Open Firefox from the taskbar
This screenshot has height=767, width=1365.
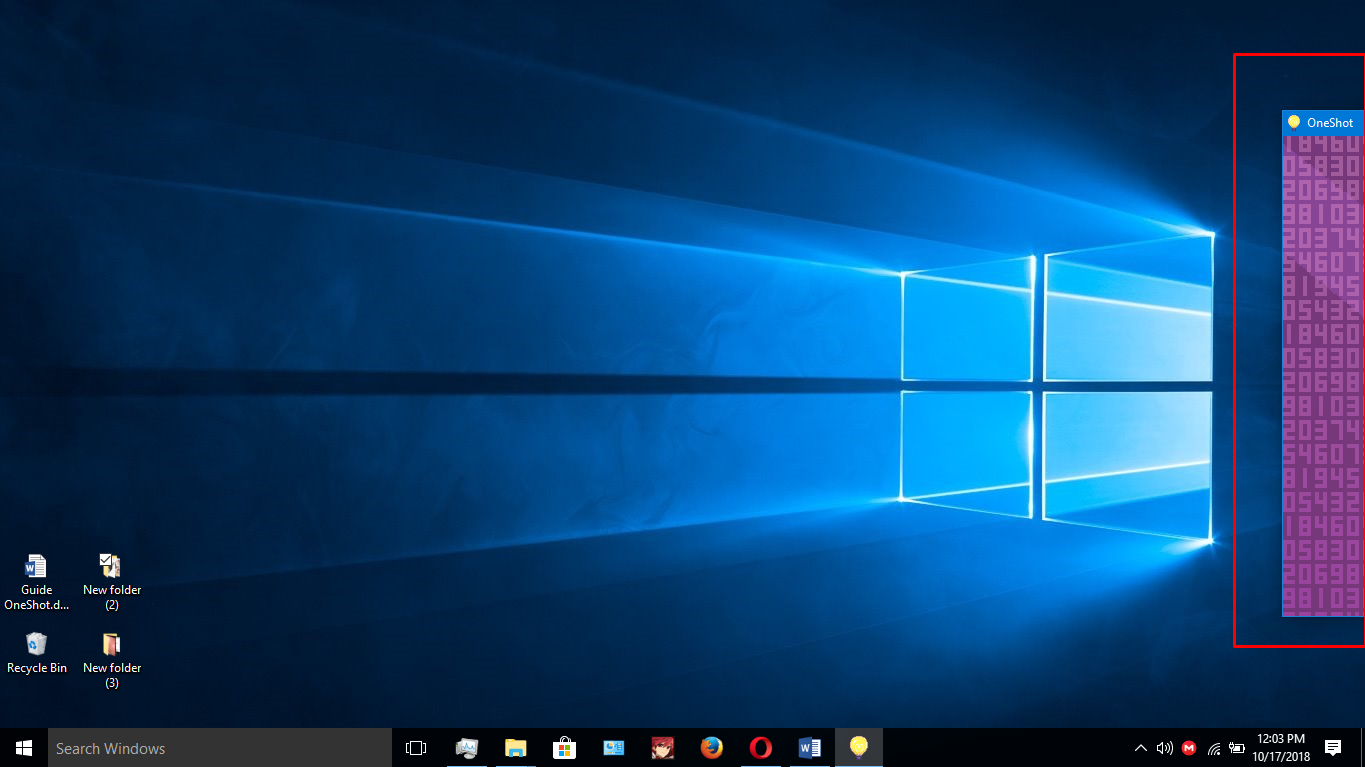[x=711, y=748]
